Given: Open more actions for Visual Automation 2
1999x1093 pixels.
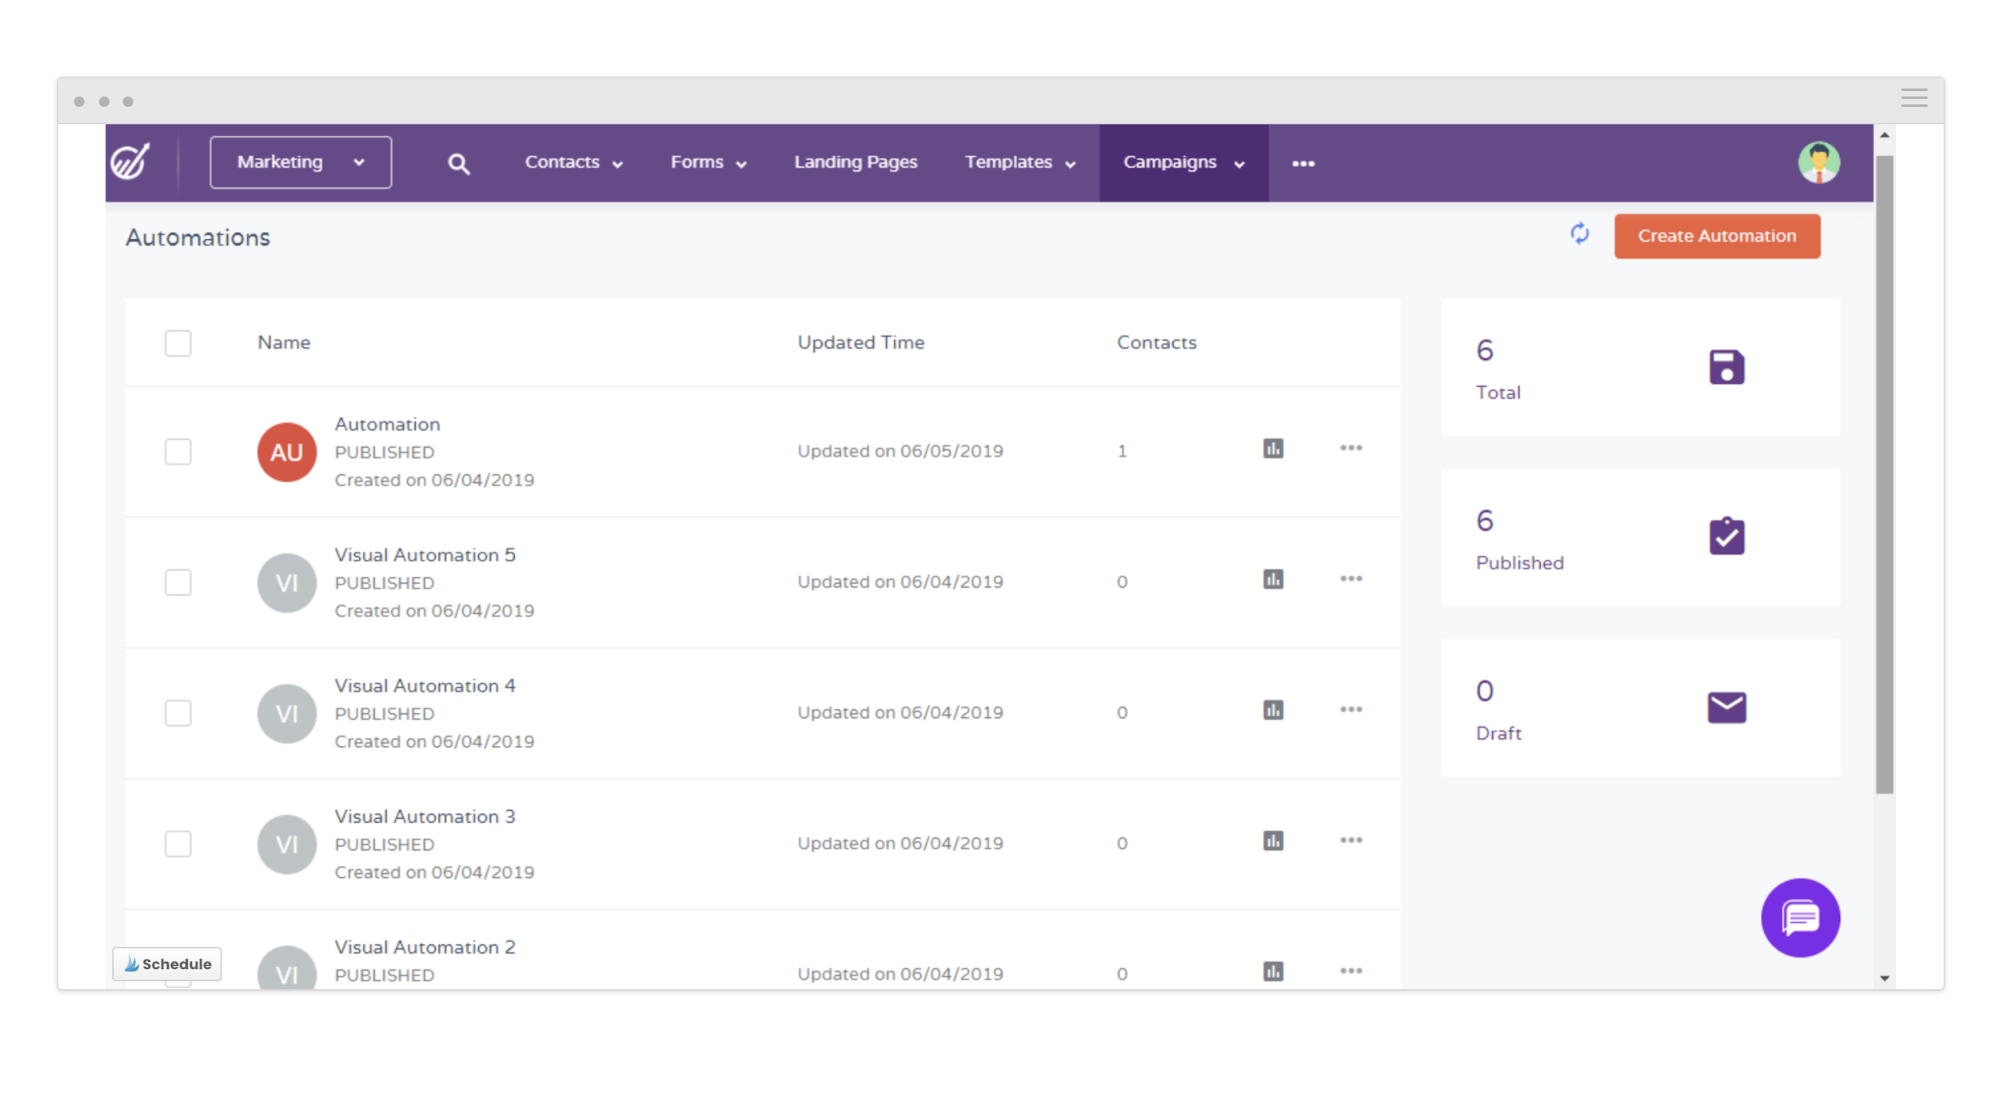Looking at the screenshot, I should pyautogui.click(x=1351, y=971).
